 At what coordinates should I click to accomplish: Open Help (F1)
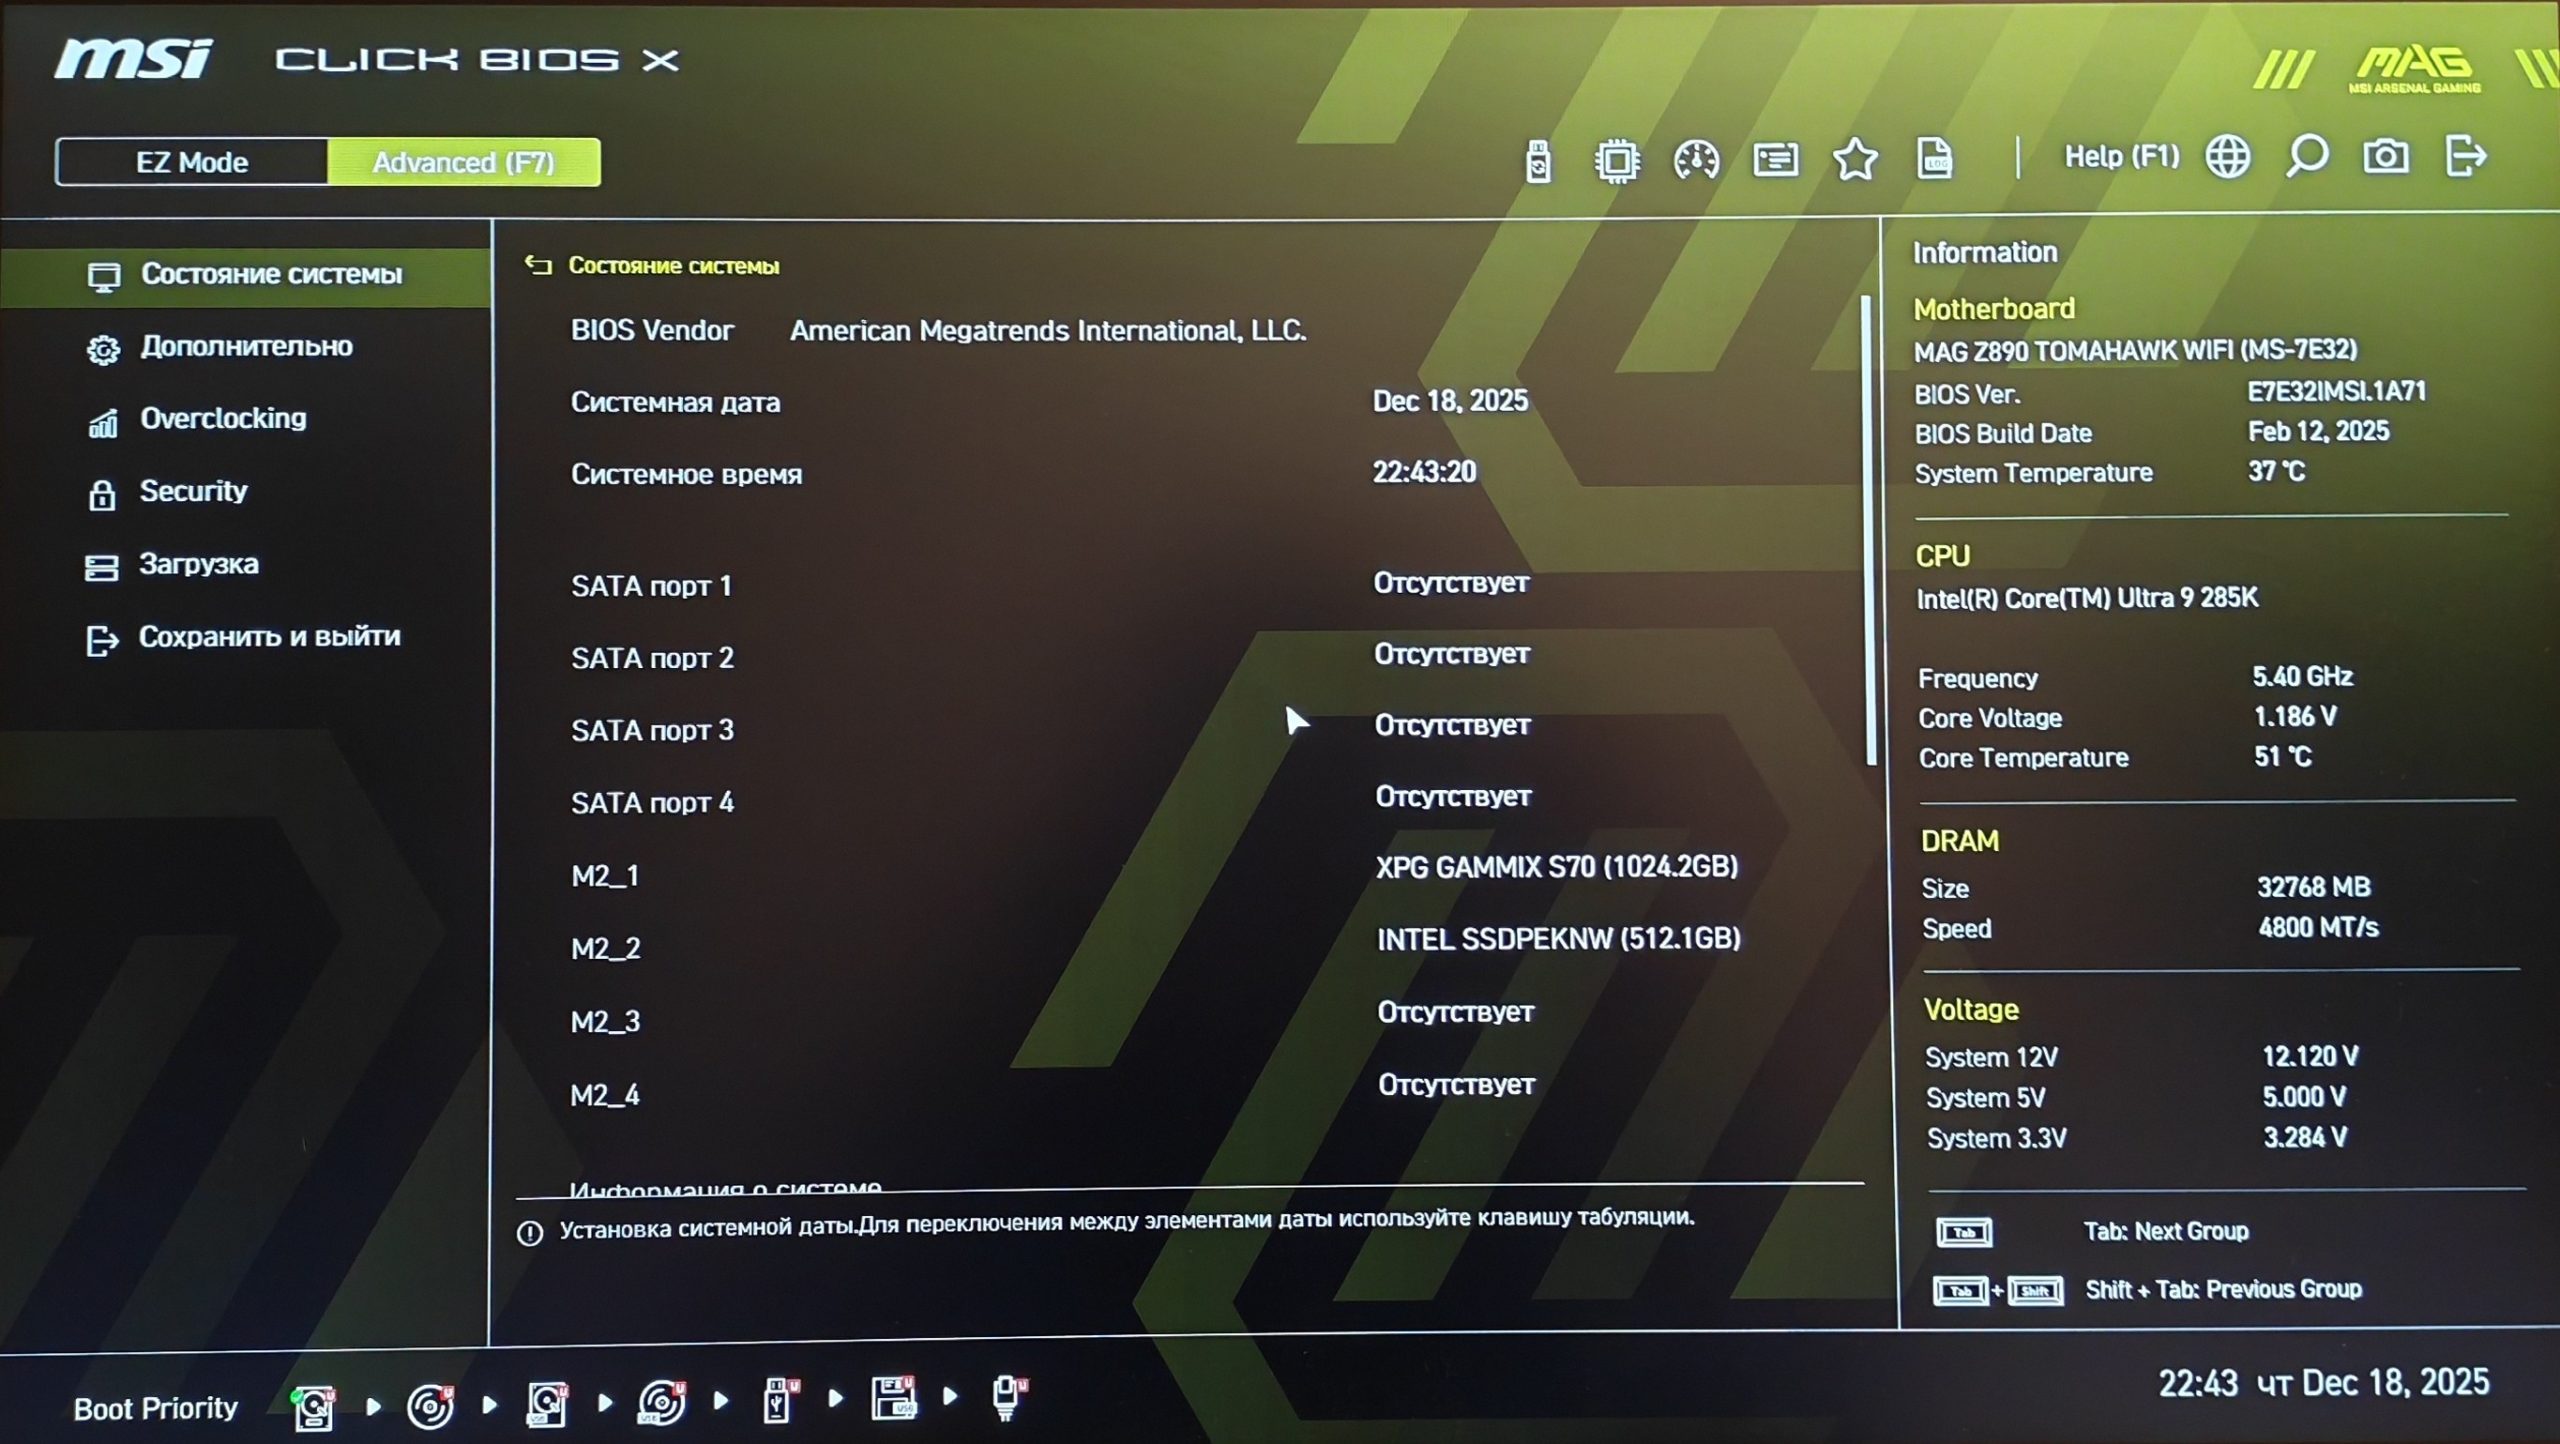2122,157
